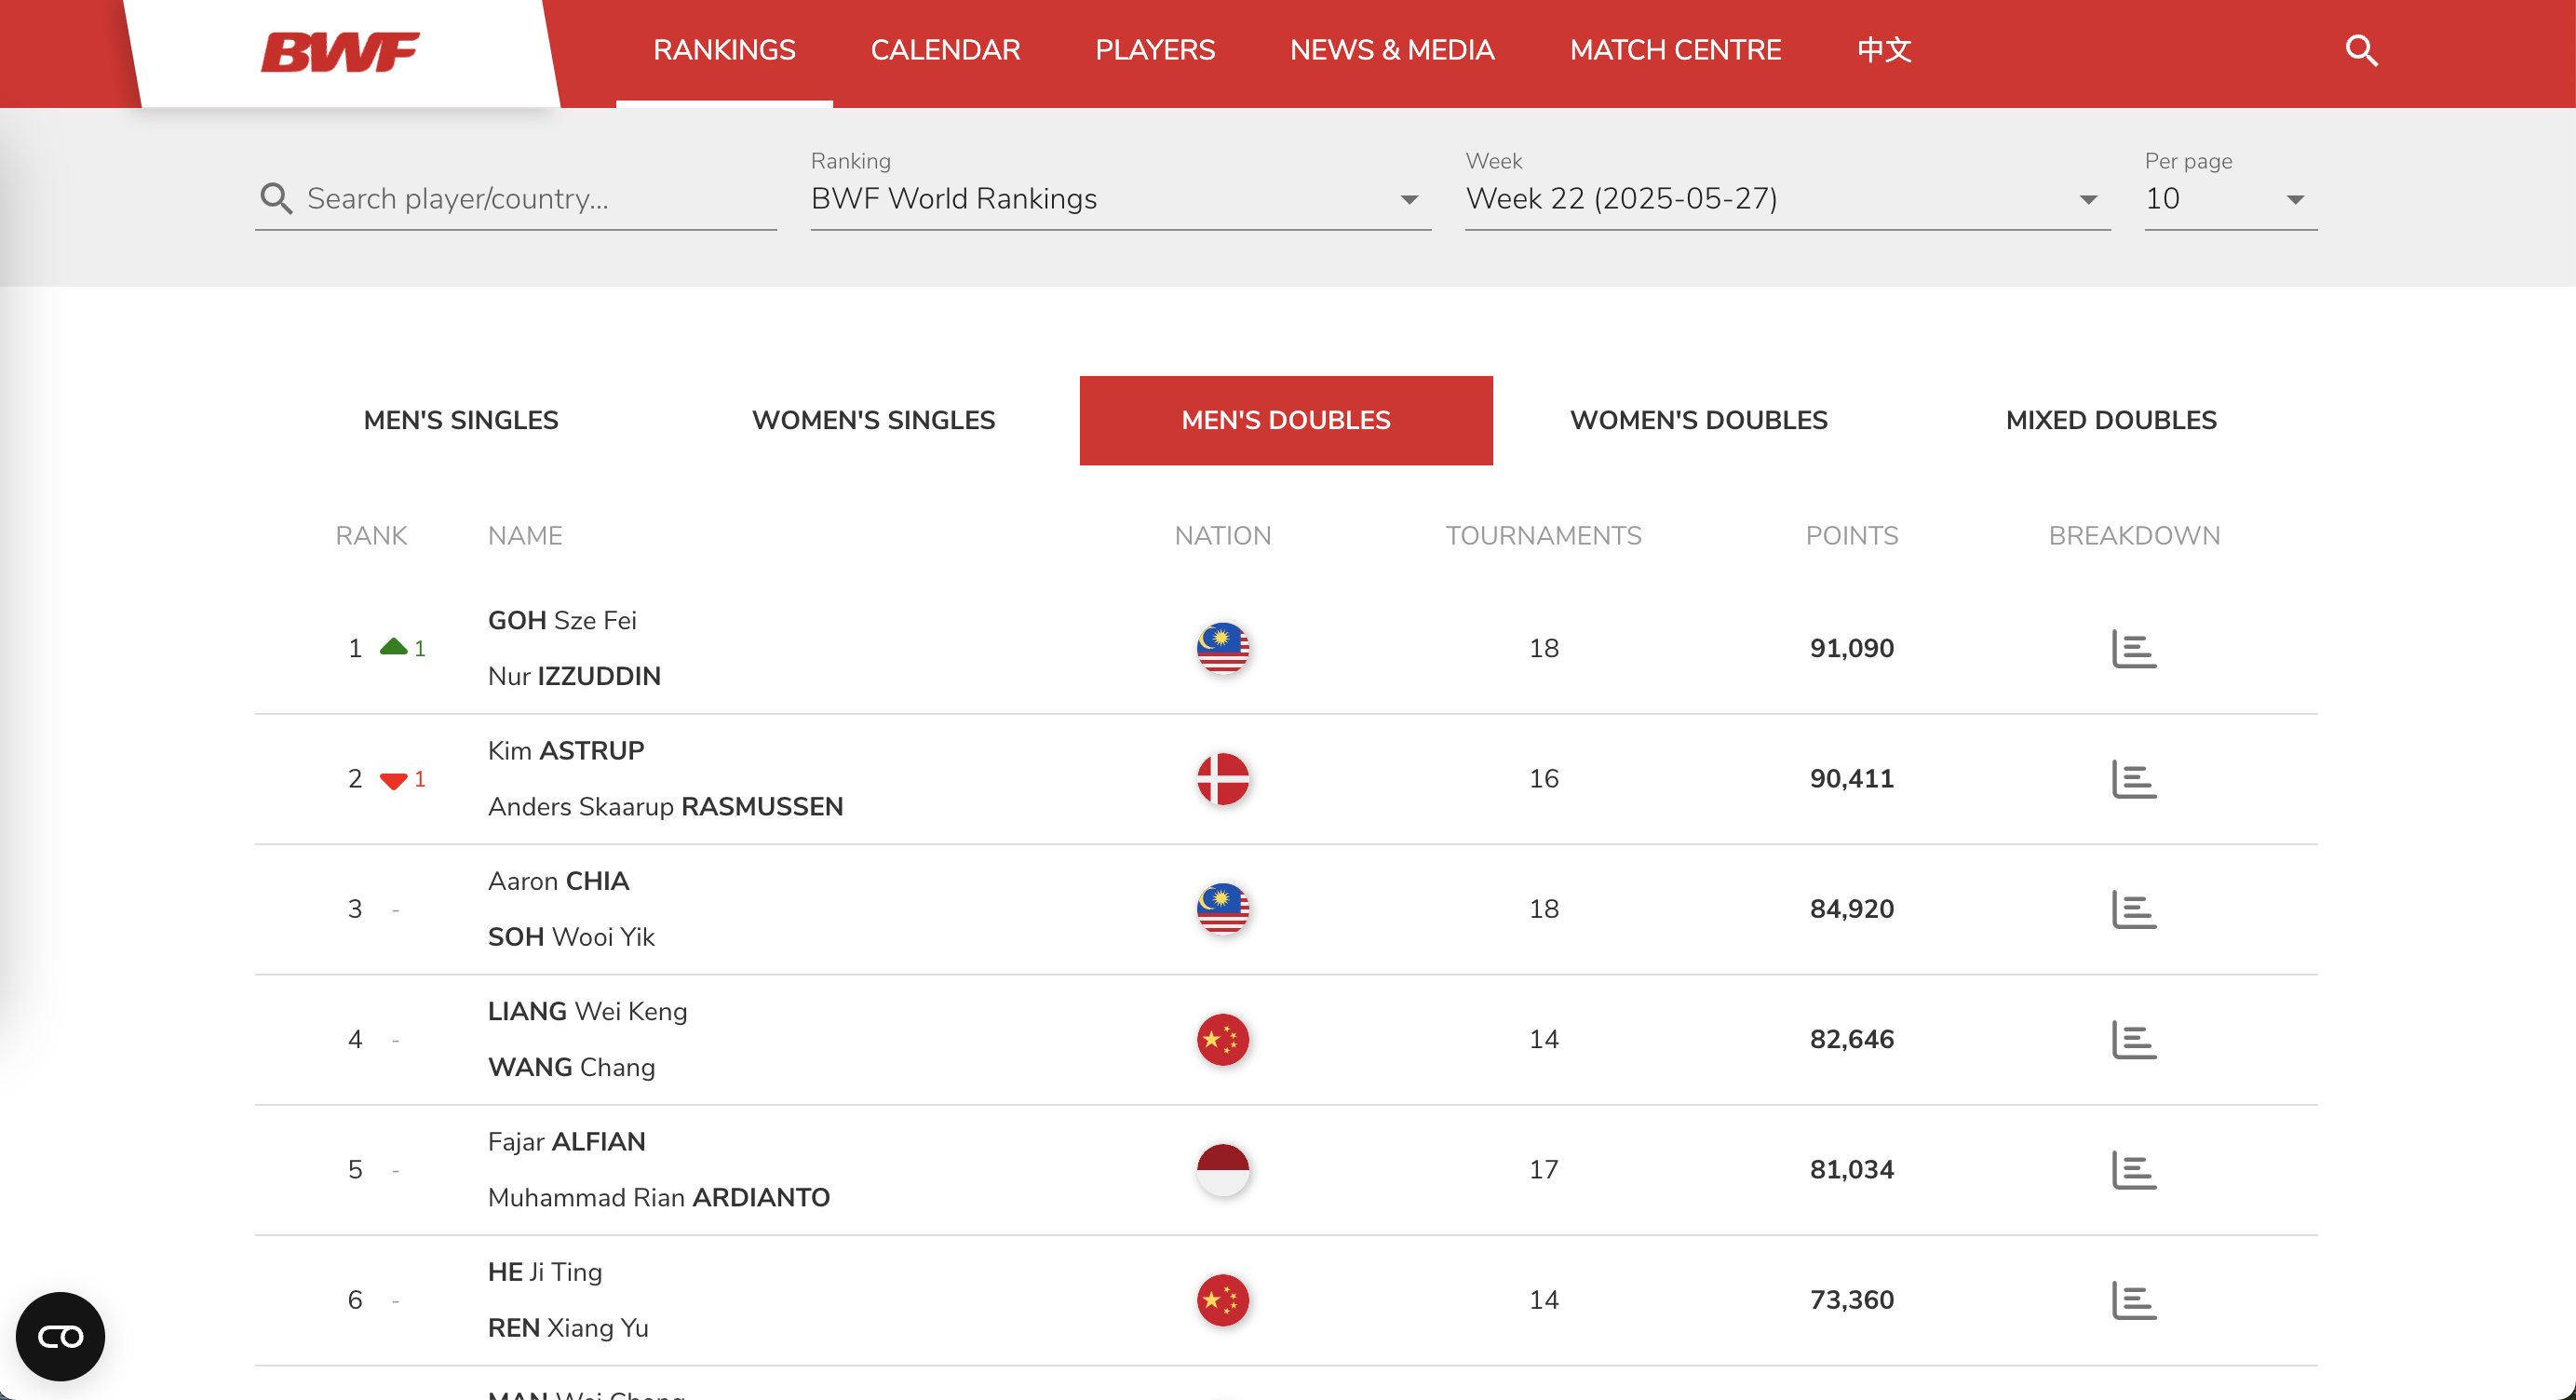Expand the Ranking type dropdown

coord(1120,199)
